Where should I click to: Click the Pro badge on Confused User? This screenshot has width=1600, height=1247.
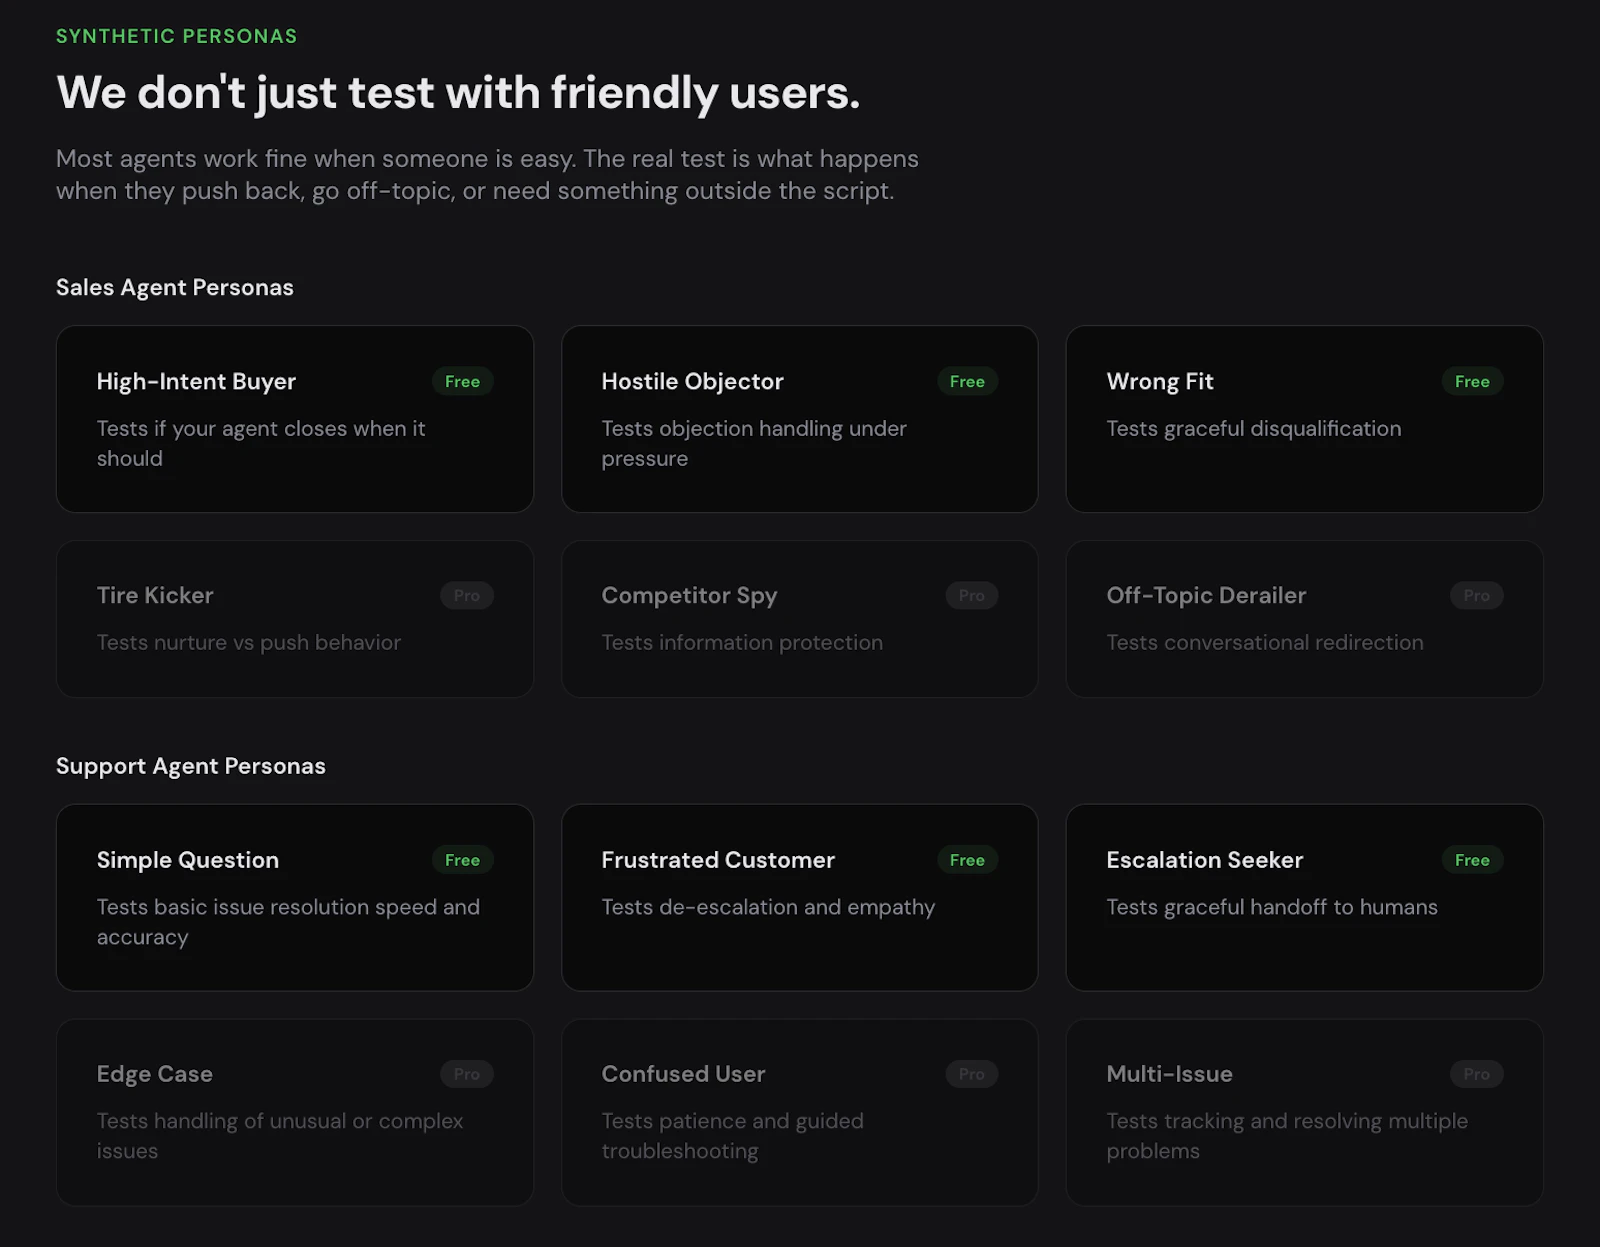pyautogui.click(x=972, y=1074)
